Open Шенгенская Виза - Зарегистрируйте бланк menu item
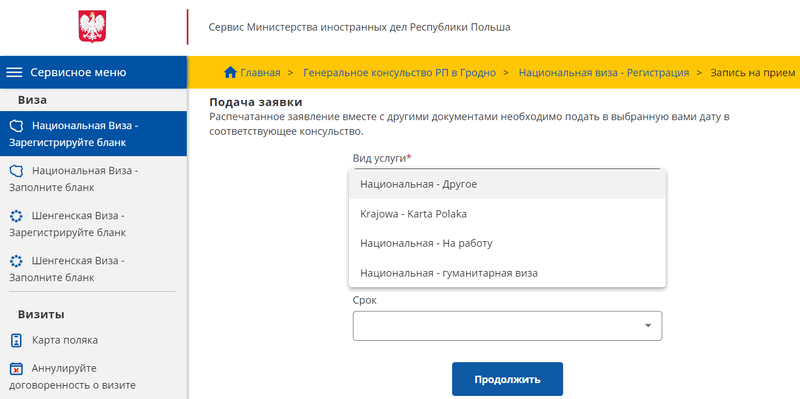This screenshot has width=800, height=399. [x=93, y=224]
